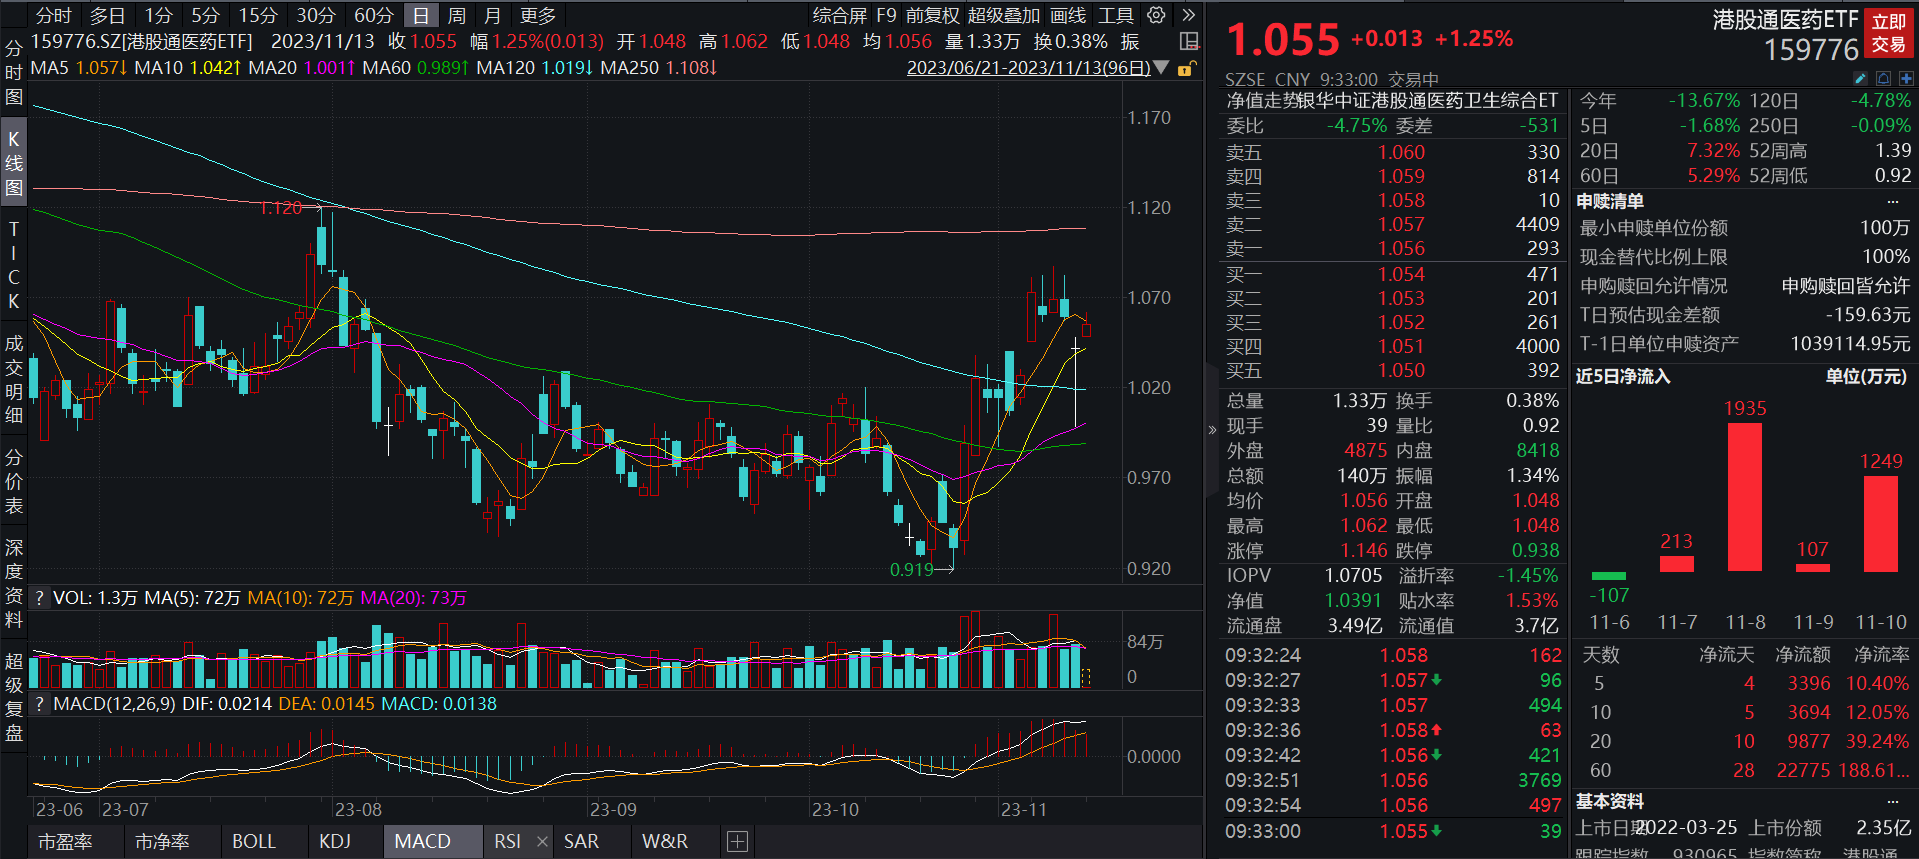1919x859 pixels.
Task: Select the 日 daily period
Action: (x=421, y=15)
